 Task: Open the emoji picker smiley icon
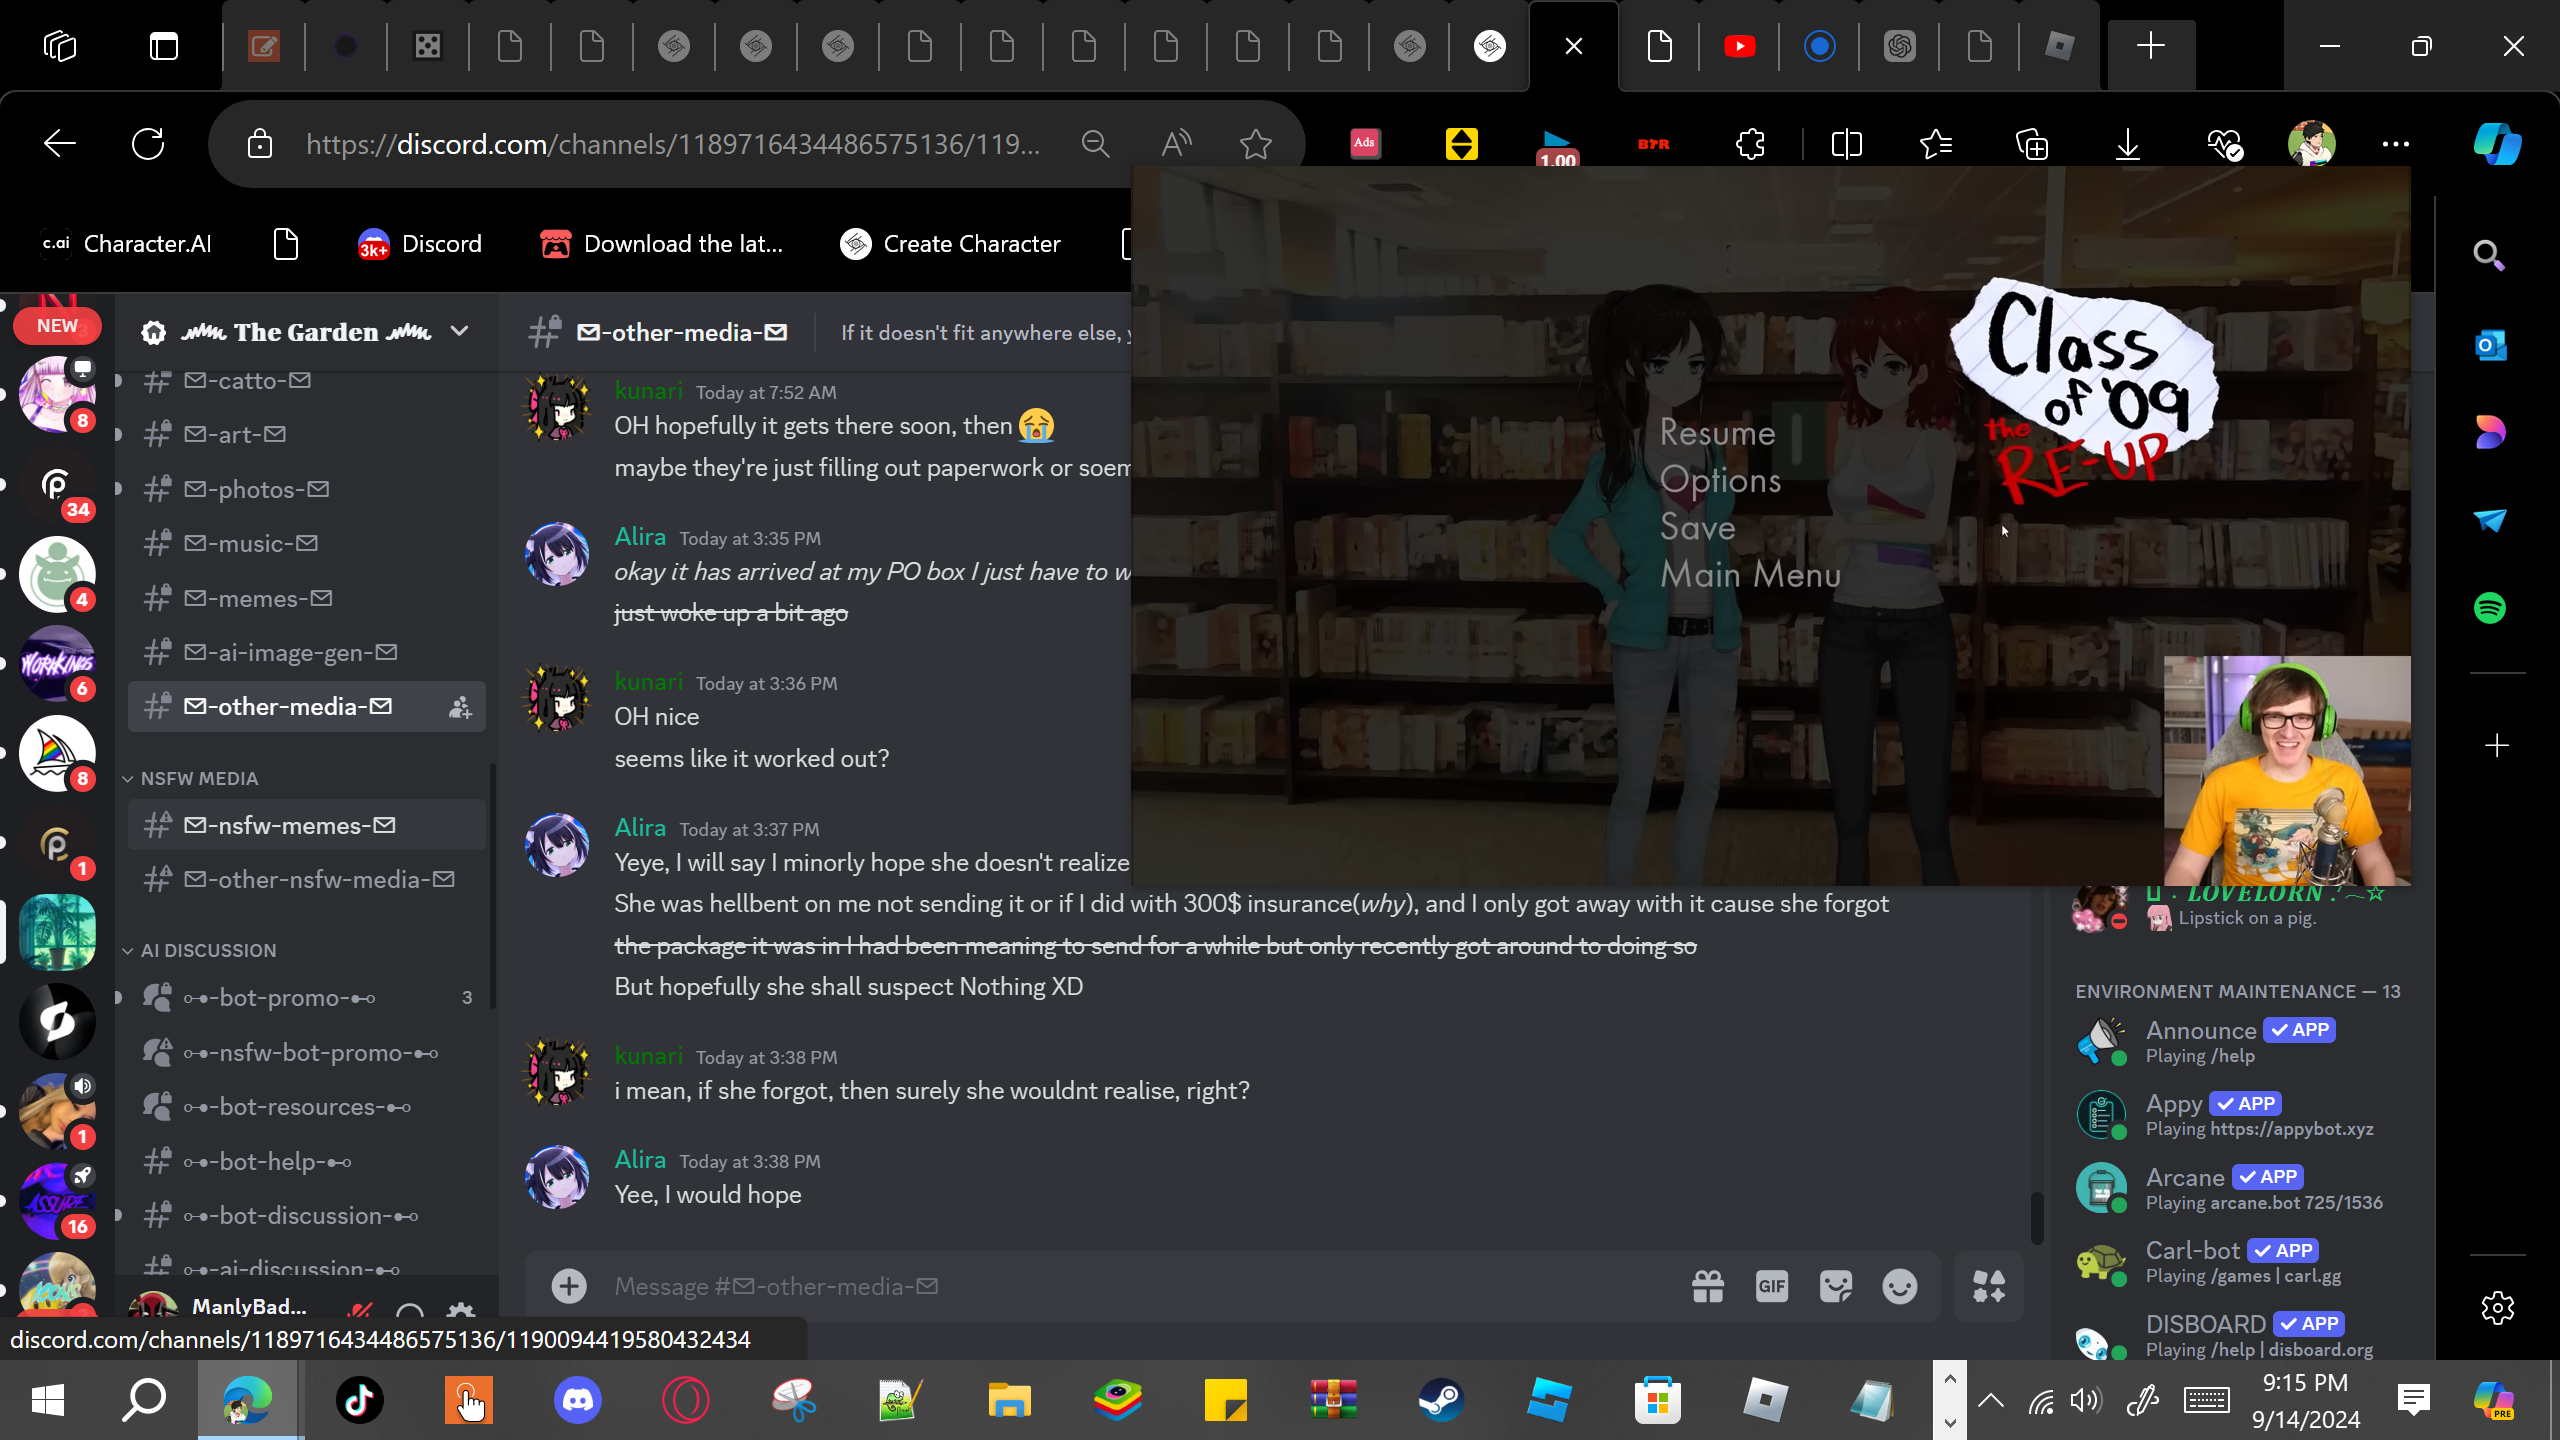[1899, 1287]
